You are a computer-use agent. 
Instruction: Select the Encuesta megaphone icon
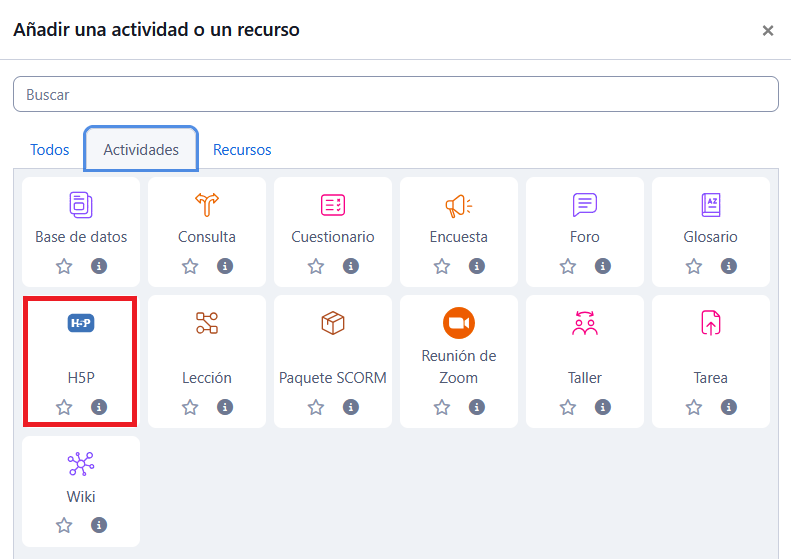coord(459,205)
